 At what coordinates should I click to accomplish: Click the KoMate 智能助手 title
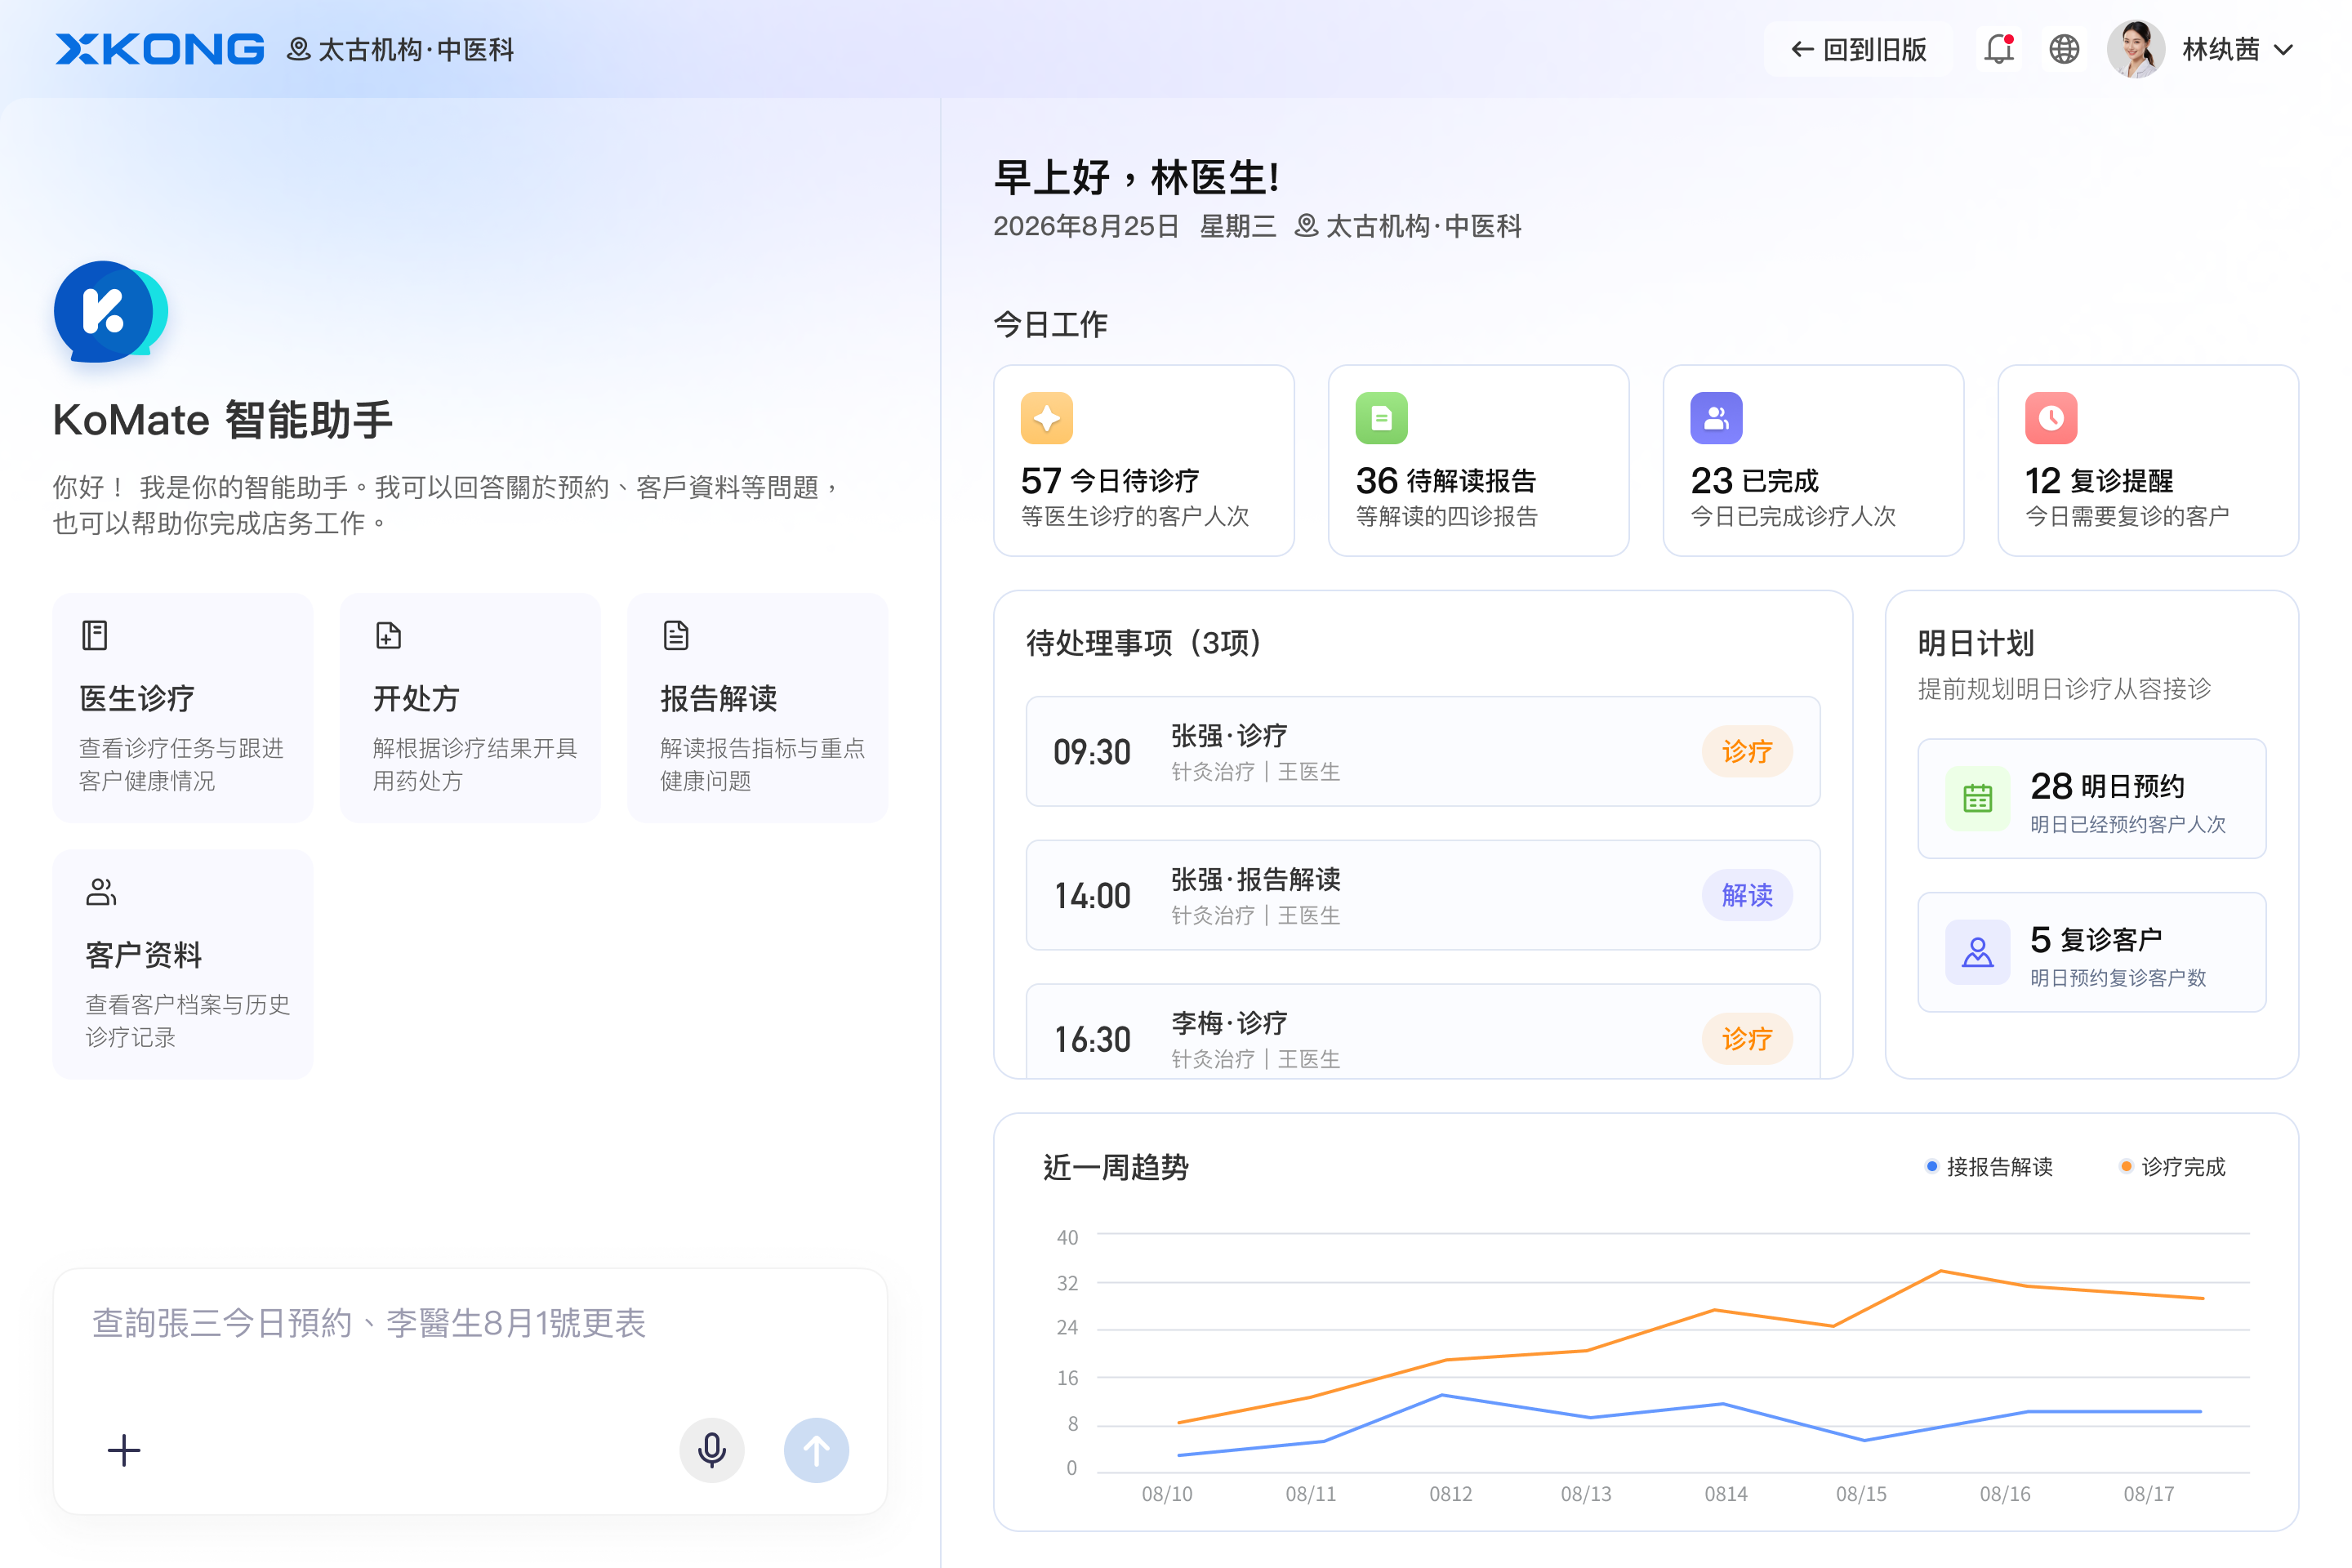coord(223,419)
